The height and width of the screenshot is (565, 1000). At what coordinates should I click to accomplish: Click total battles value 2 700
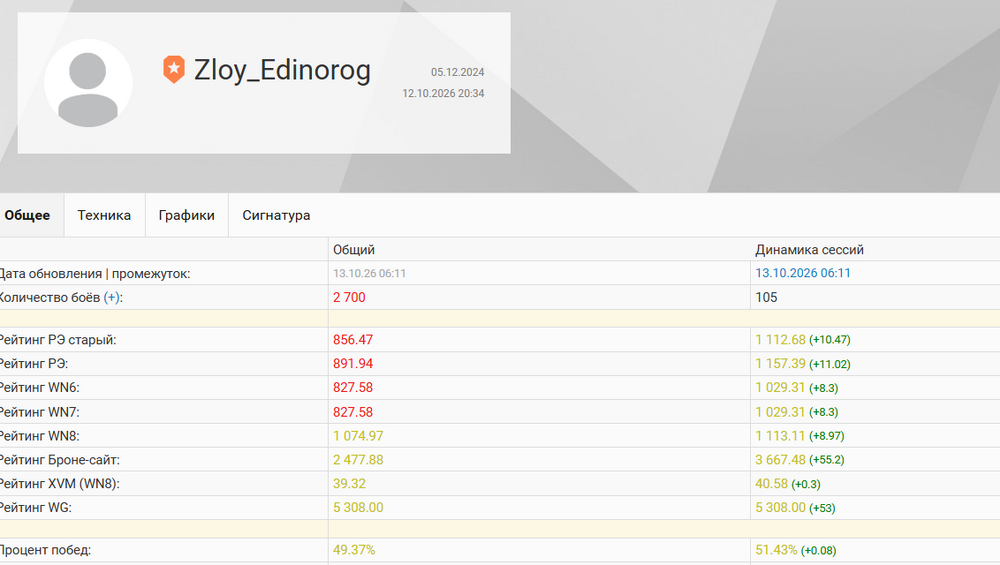point(349,297)
